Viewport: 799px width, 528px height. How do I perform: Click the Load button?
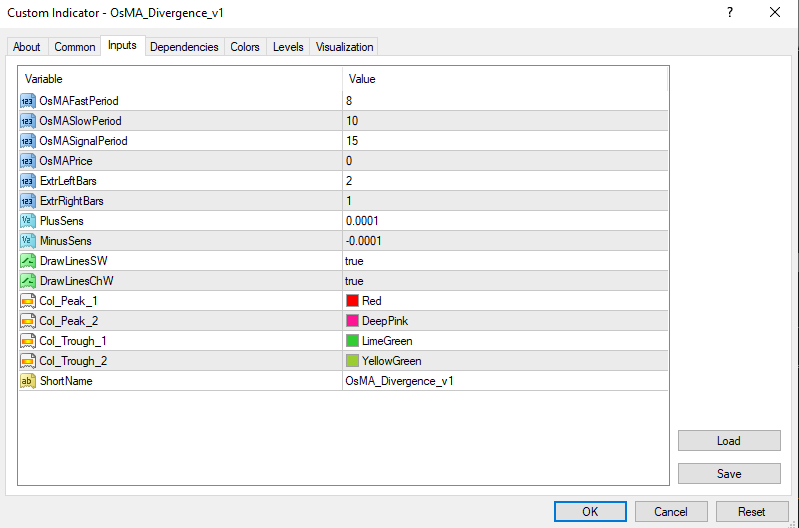pos(729,441)
